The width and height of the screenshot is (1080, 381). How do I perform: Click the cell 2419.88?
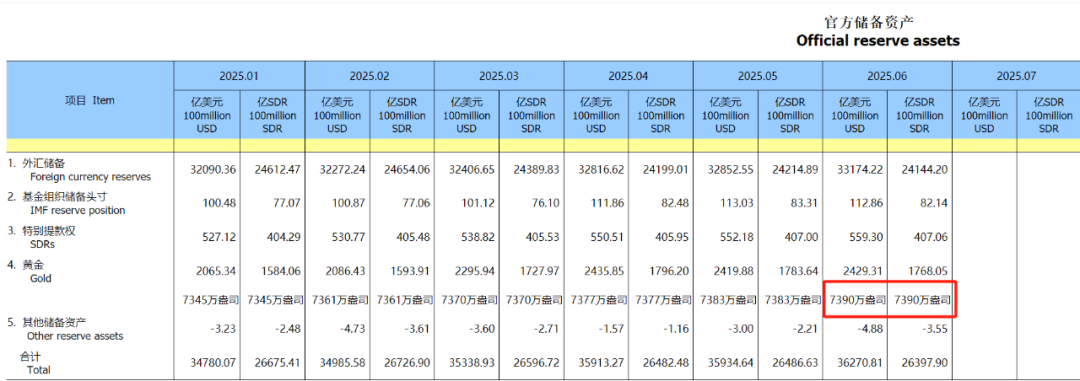(x=733, y=271)
